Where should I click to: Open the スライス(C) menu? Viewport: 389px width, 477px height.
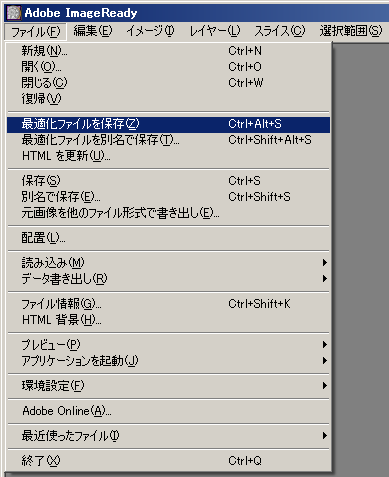280,31
